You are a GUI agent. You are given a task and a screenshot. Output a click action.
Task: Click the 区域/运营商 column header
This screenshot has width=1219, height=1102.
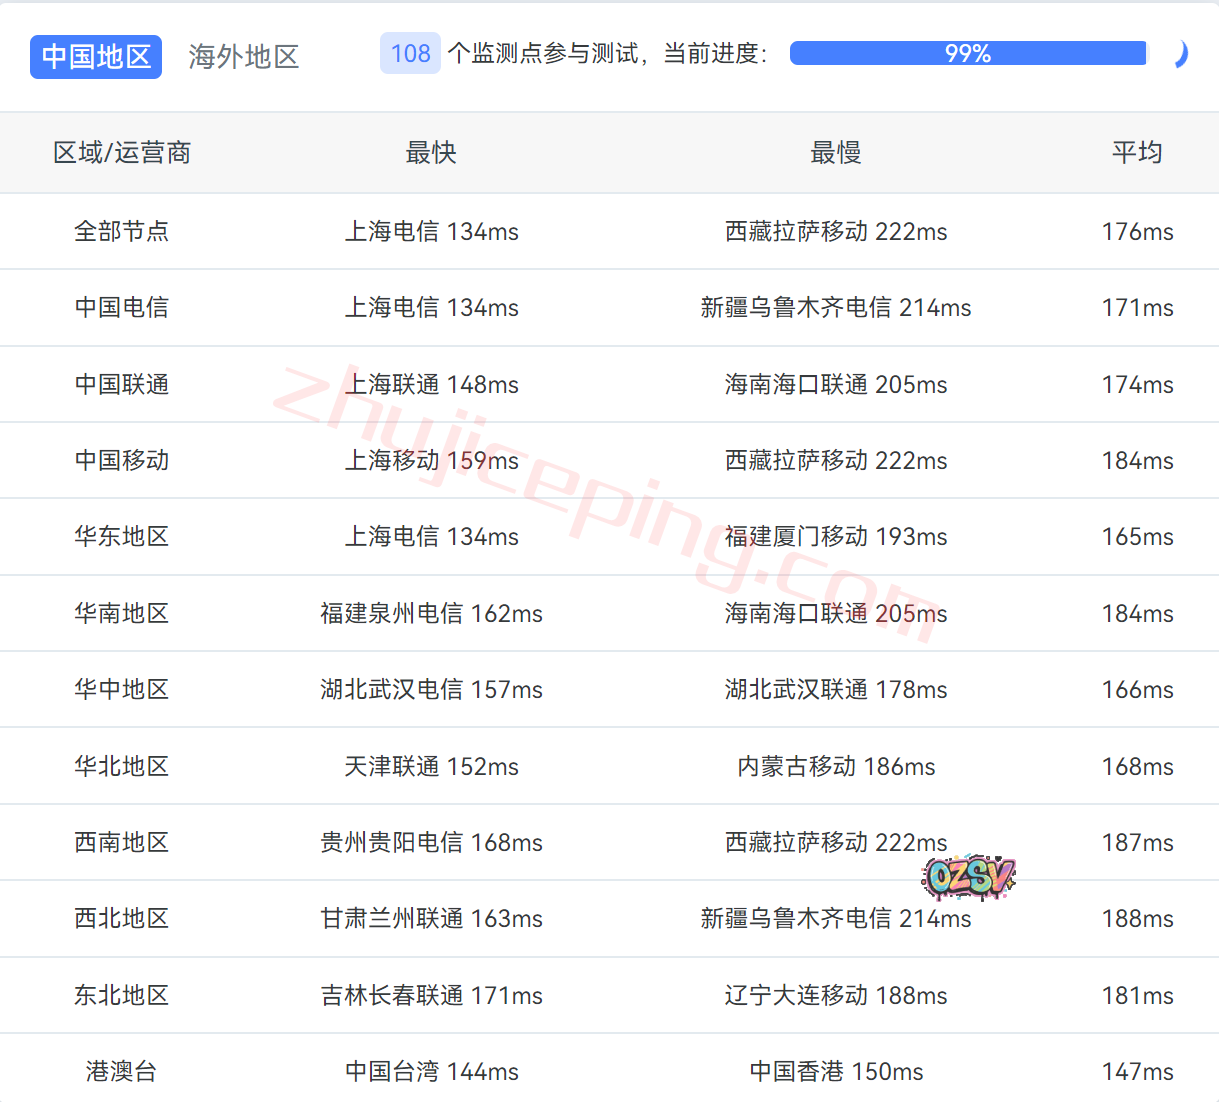pyautogui.click(x=122, y=153)
